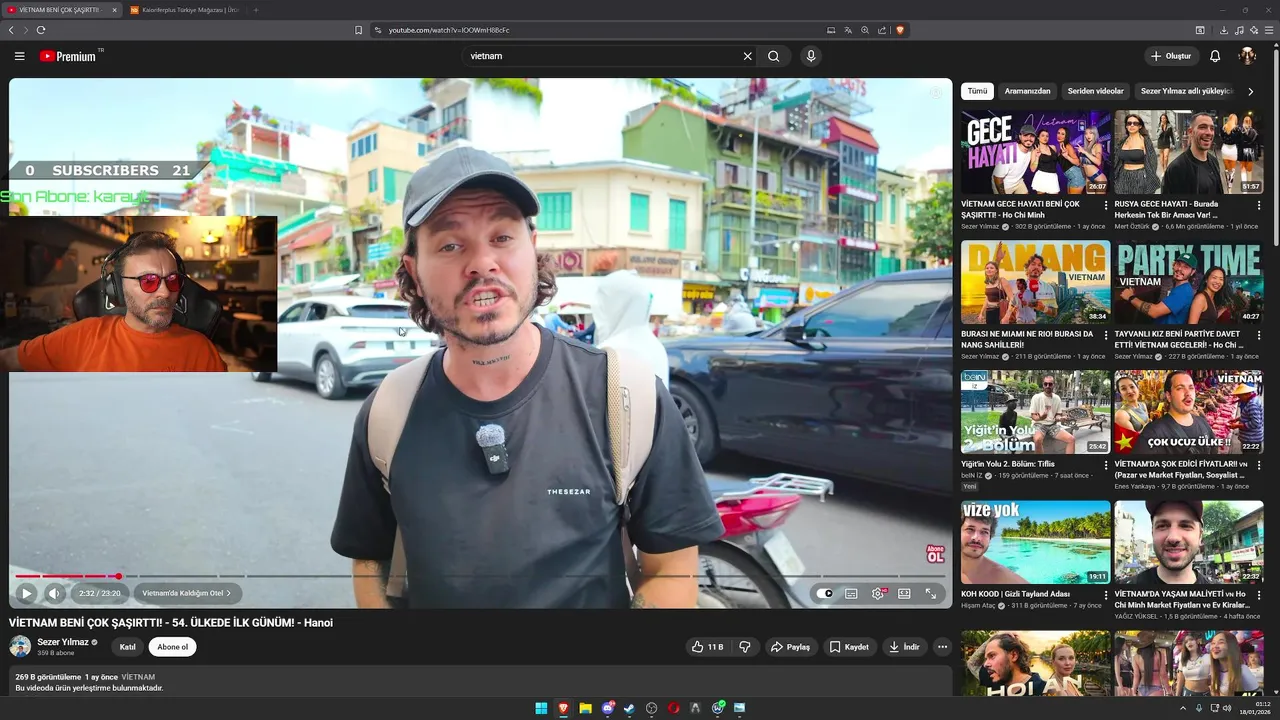Go to YouTube Premium home logo
The height and width of the screenshot is (720, 1280).
[70, 56]
